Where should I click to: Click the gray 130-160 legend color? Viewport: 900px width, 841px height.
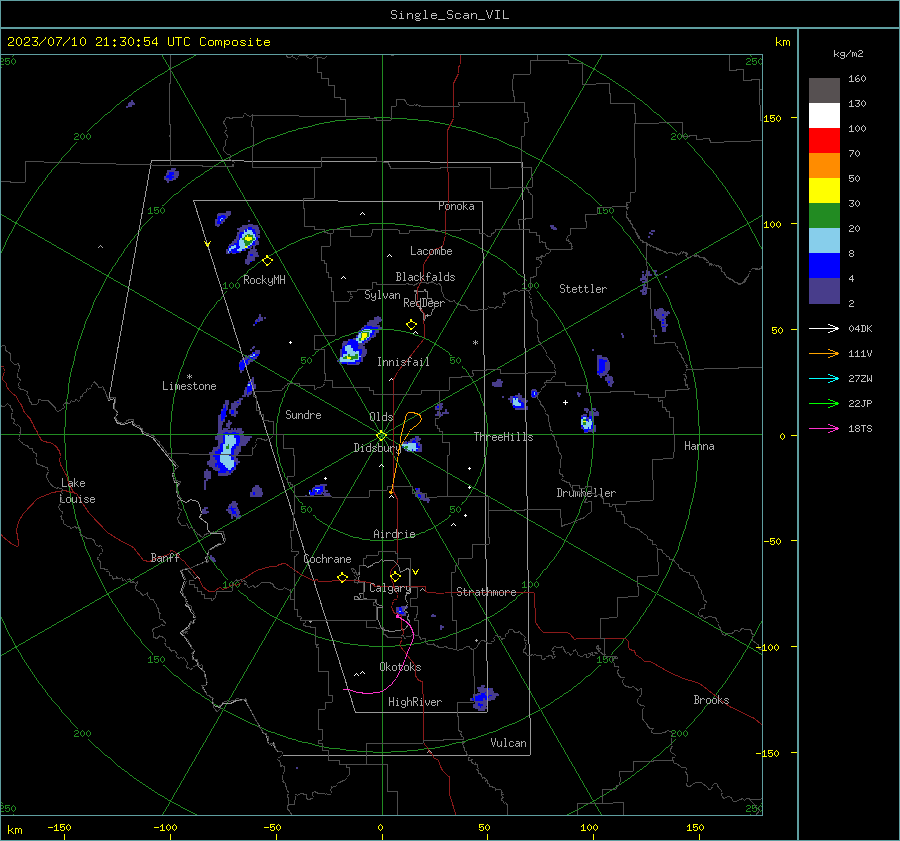point(824,91)
